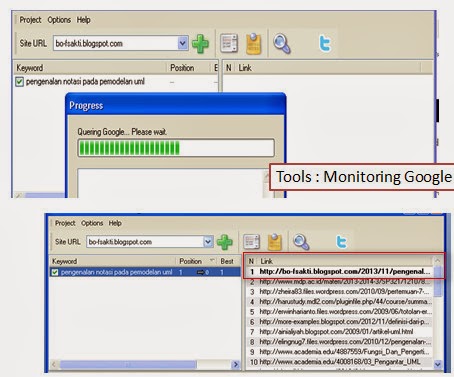Click the green plus icon in the Progress window
Image resolution: width=454 pixels, height=377 pixels.
(x=200, y=44)
